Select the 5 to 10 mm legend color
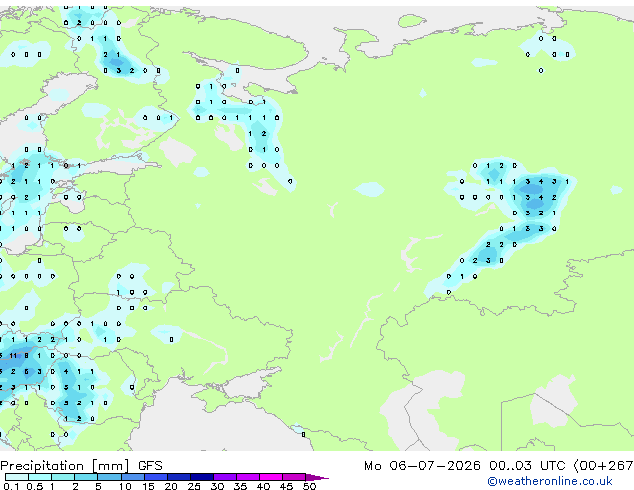Image resolution: width=634 pixels, height=490 pixels. 110,477
